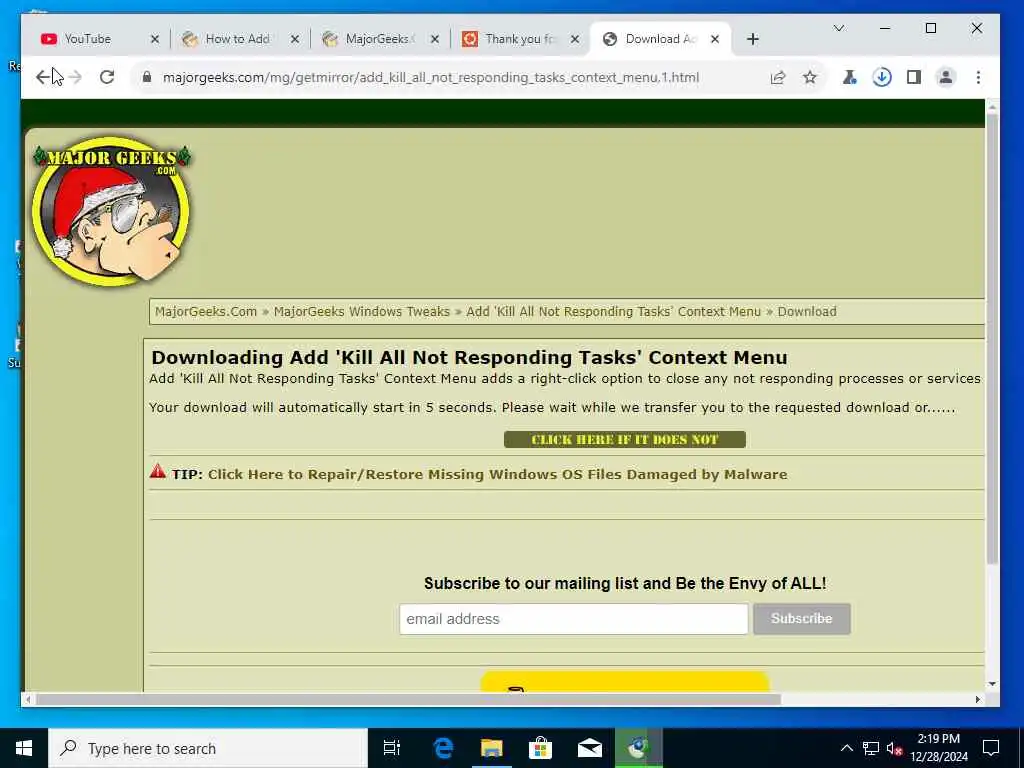1024x768 pixels.
Task: Click the vertical scrollbar thumb
Action: (x=992, y=338)
